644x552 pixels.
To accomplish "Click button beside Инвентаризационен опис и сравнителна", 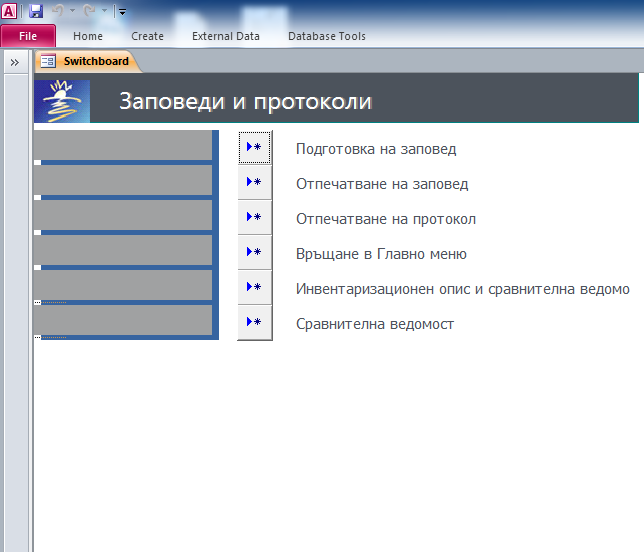I will pyautogui.click(x=255, y=287).
